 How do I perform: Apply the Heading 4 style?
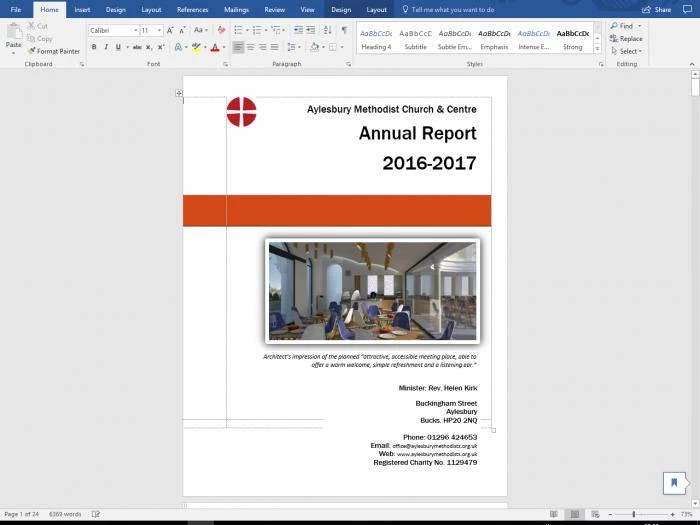(376, 39)
